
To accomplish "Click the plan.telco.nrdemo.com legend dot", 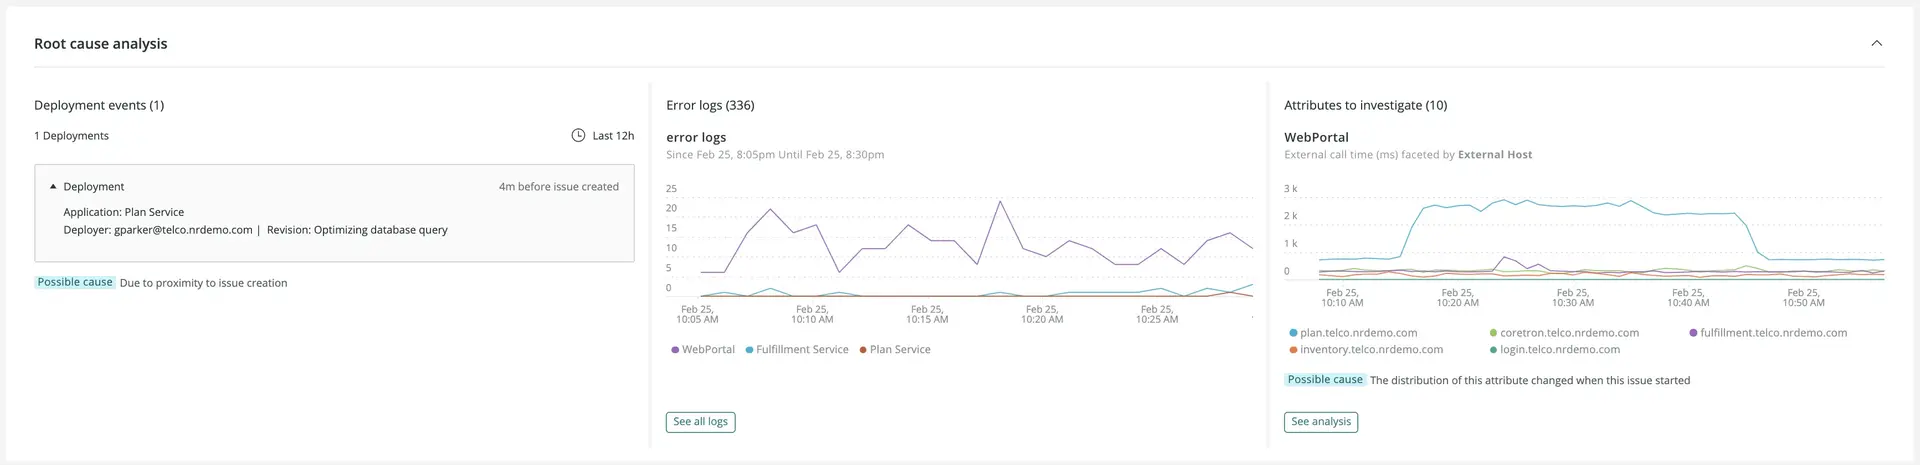I will coord(1293,333).
